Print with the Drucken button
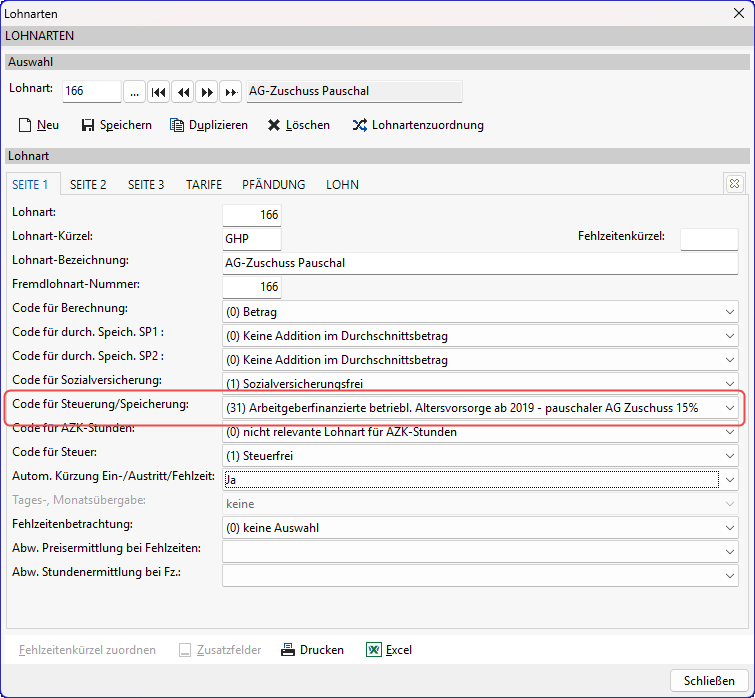 (312, 650)
